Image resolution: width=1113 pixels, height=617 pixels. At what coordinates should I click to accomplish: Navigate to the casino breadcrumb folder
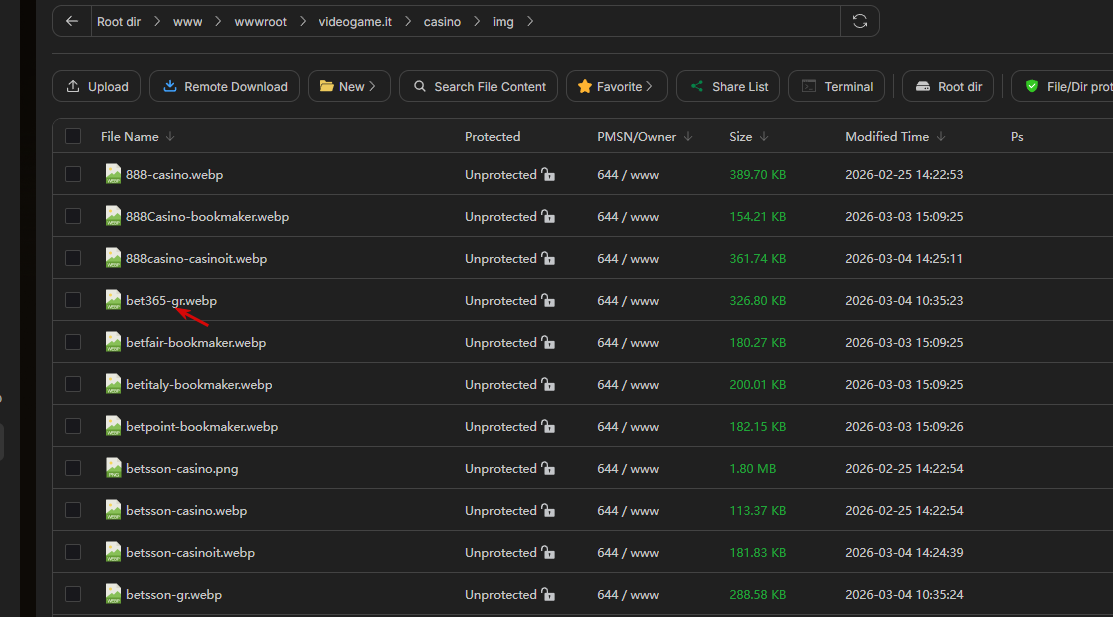point(443,21)
